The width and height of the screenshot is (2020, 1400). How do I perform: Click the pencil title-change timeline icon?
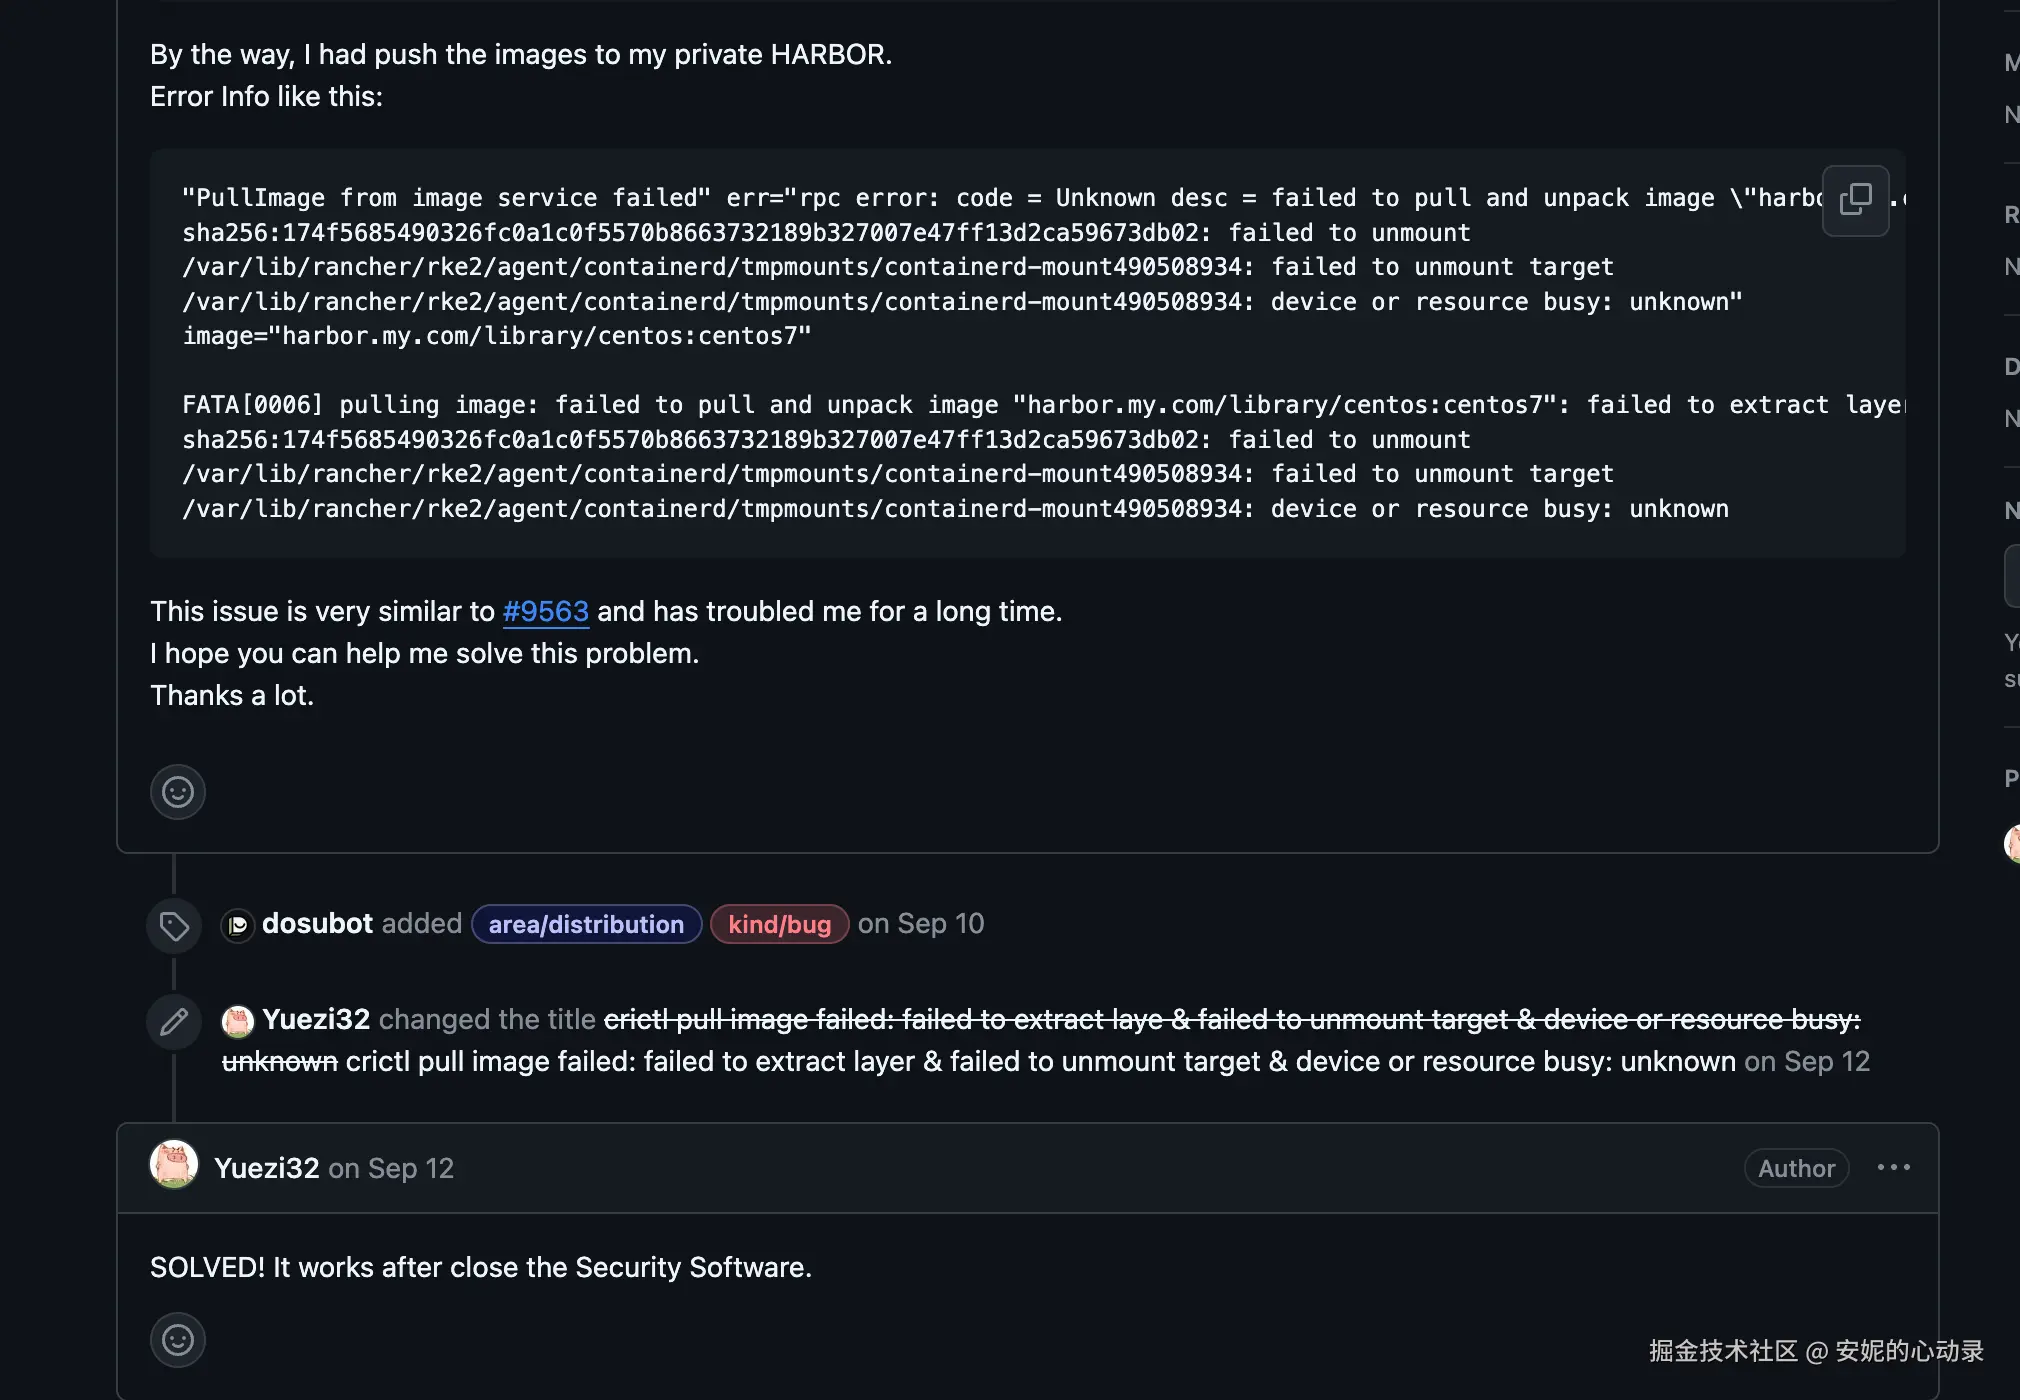click(174, 1022)
